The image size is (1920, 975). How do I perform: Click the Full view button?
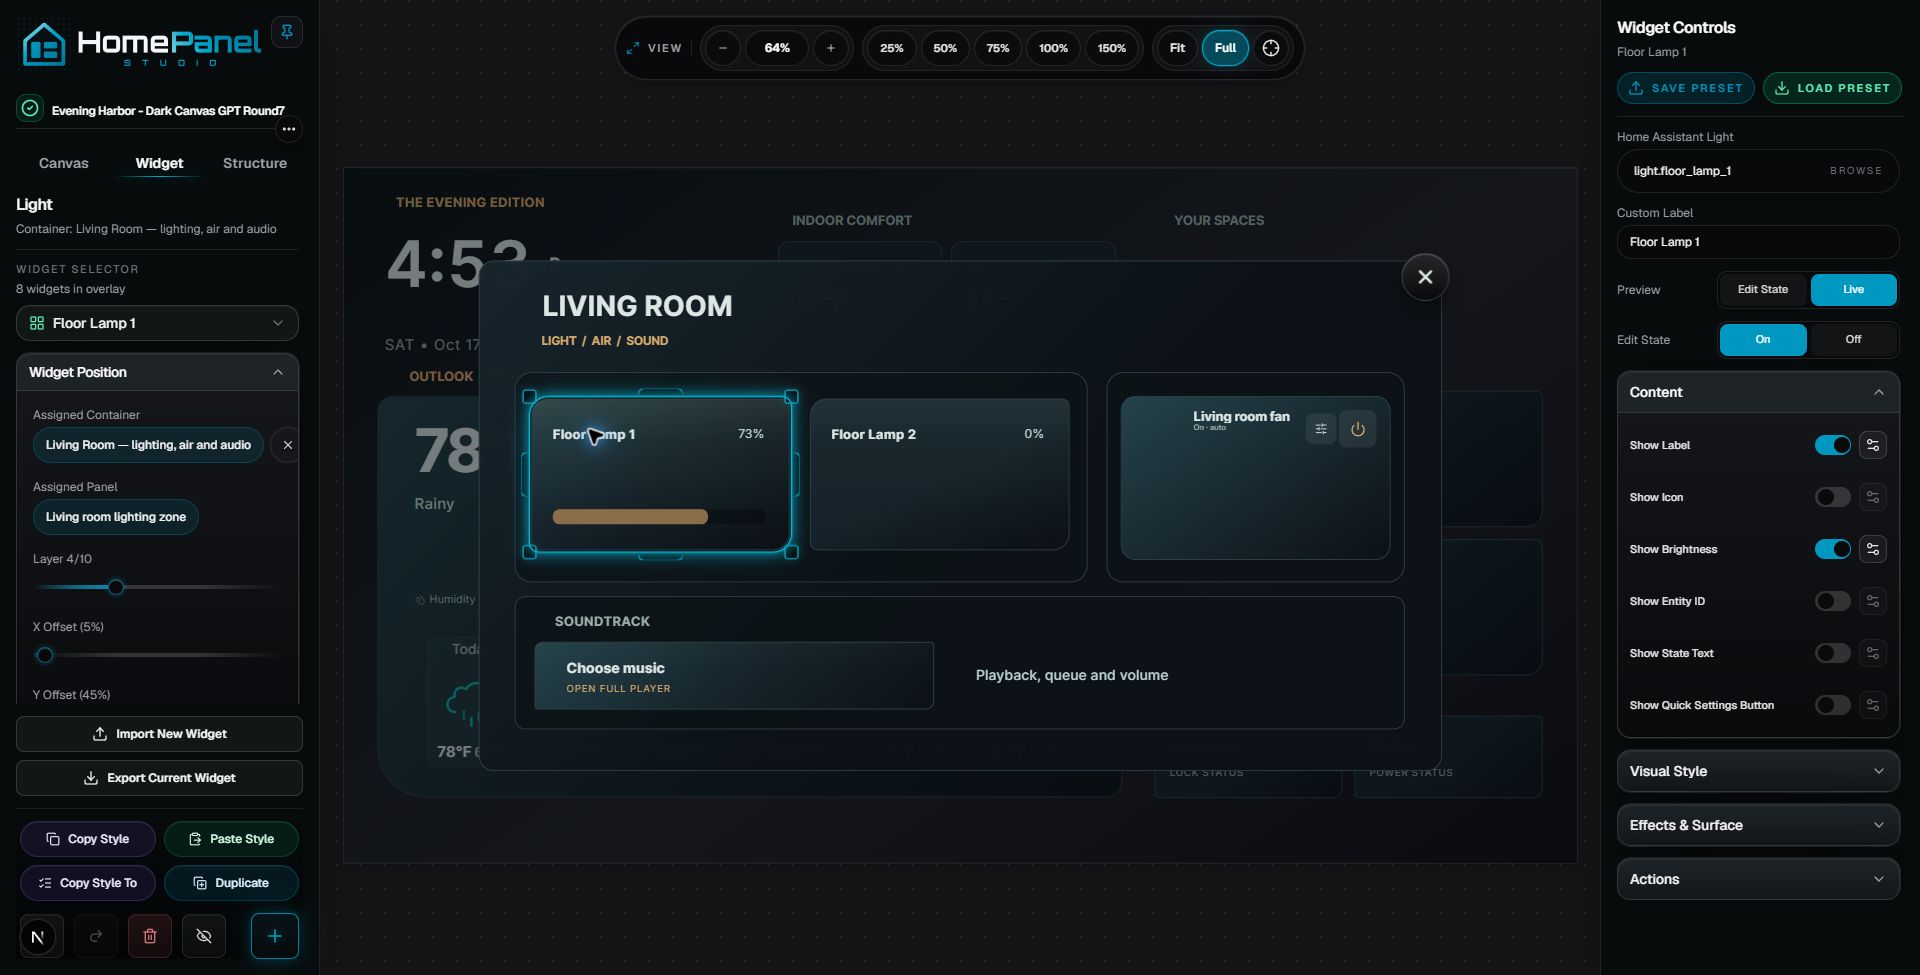(1225, 48)
